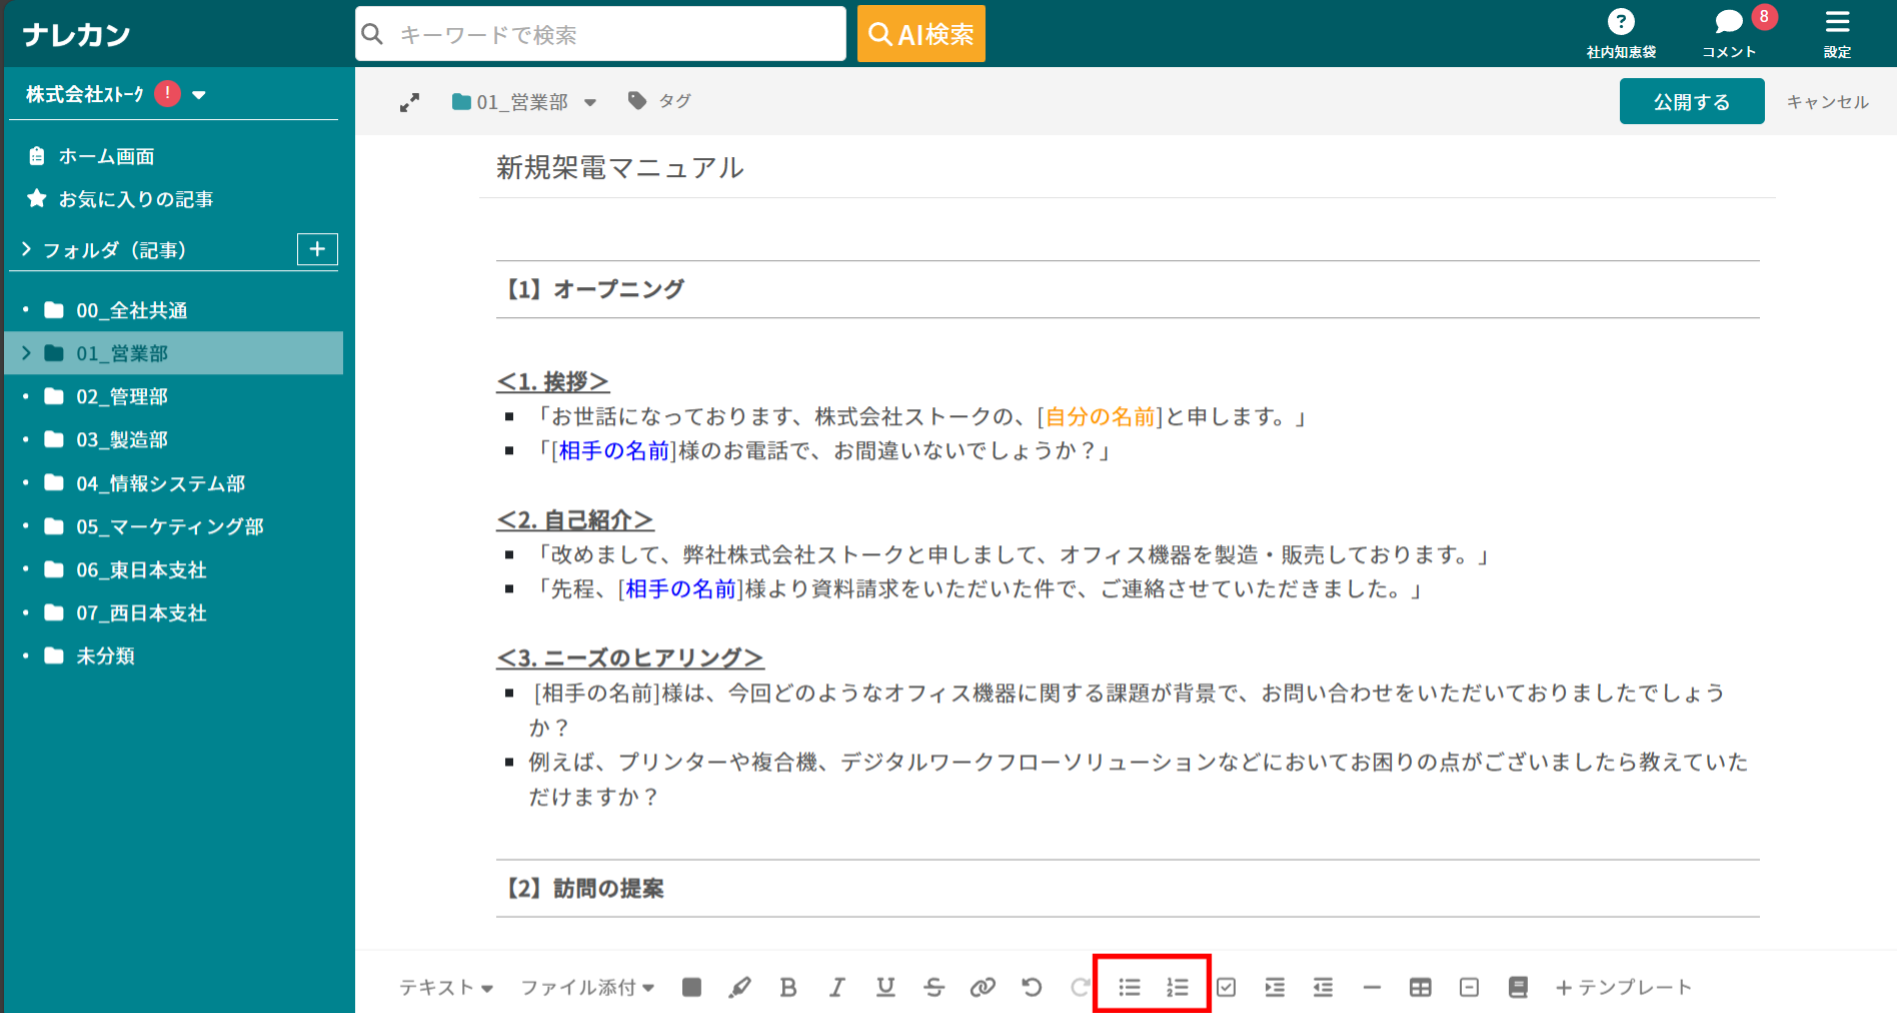
Task: Go to the ホーム画面 menu item
Action: 105,156
